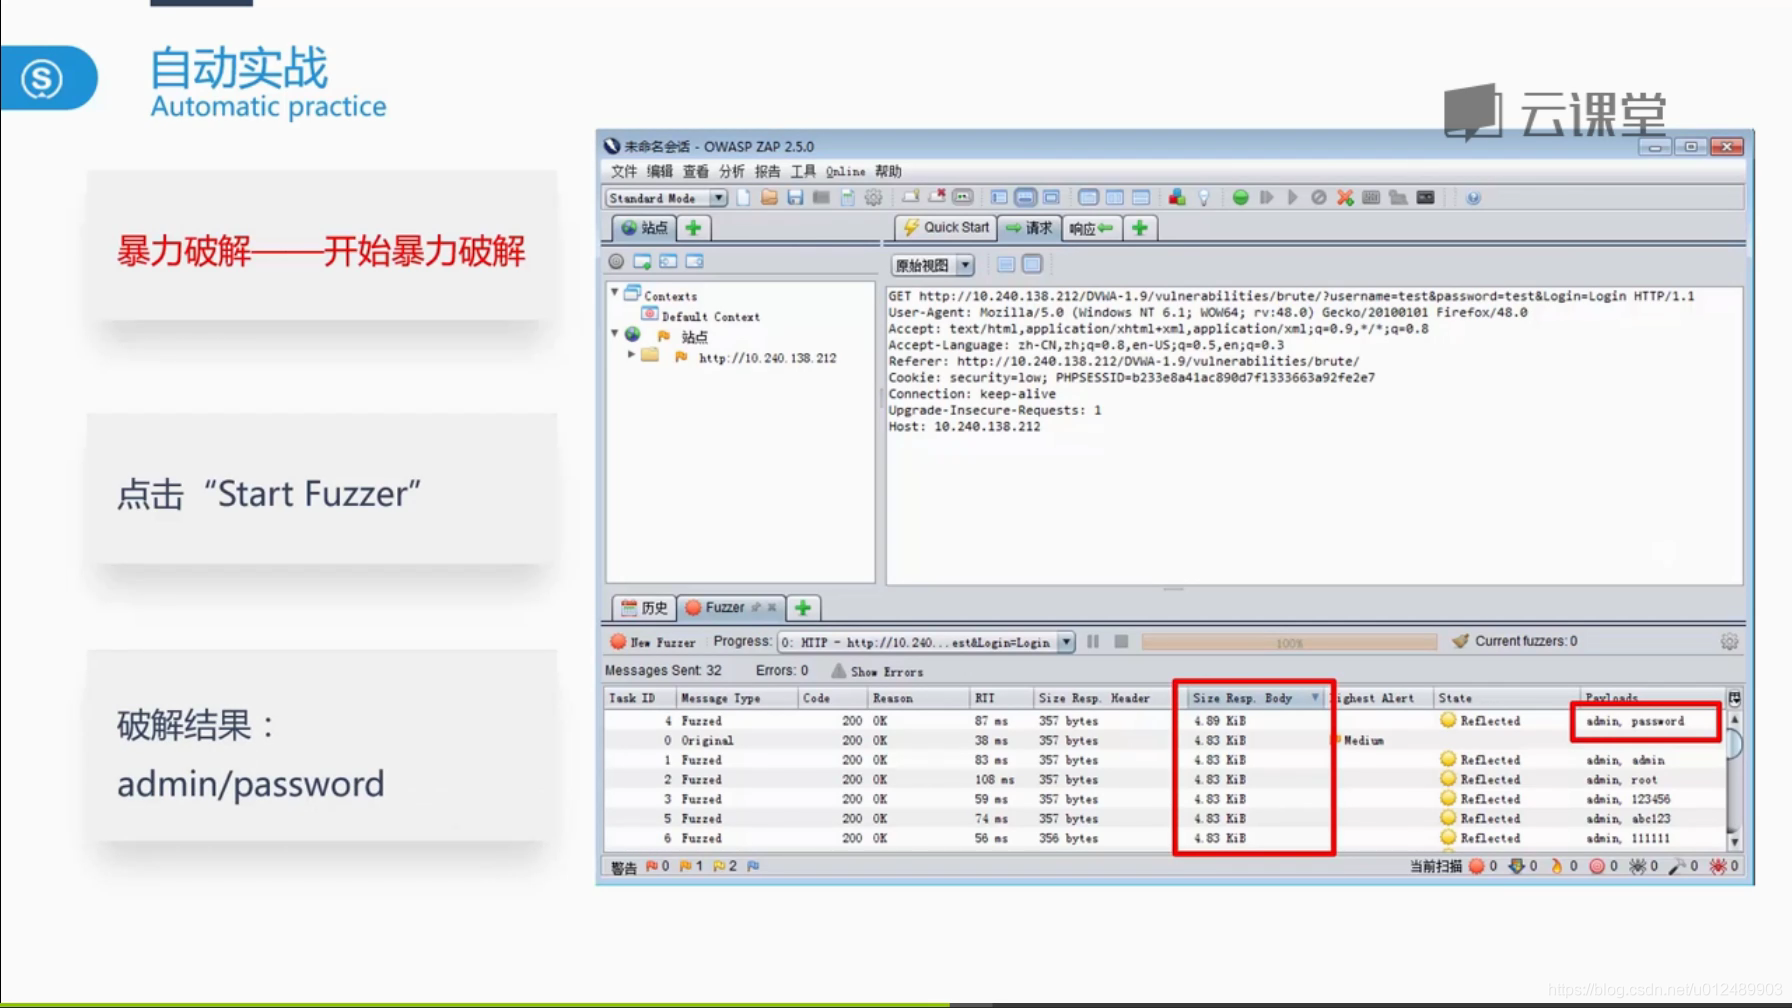
Task: Click the yellow flag alerts count 2
Action: [725, 866]
